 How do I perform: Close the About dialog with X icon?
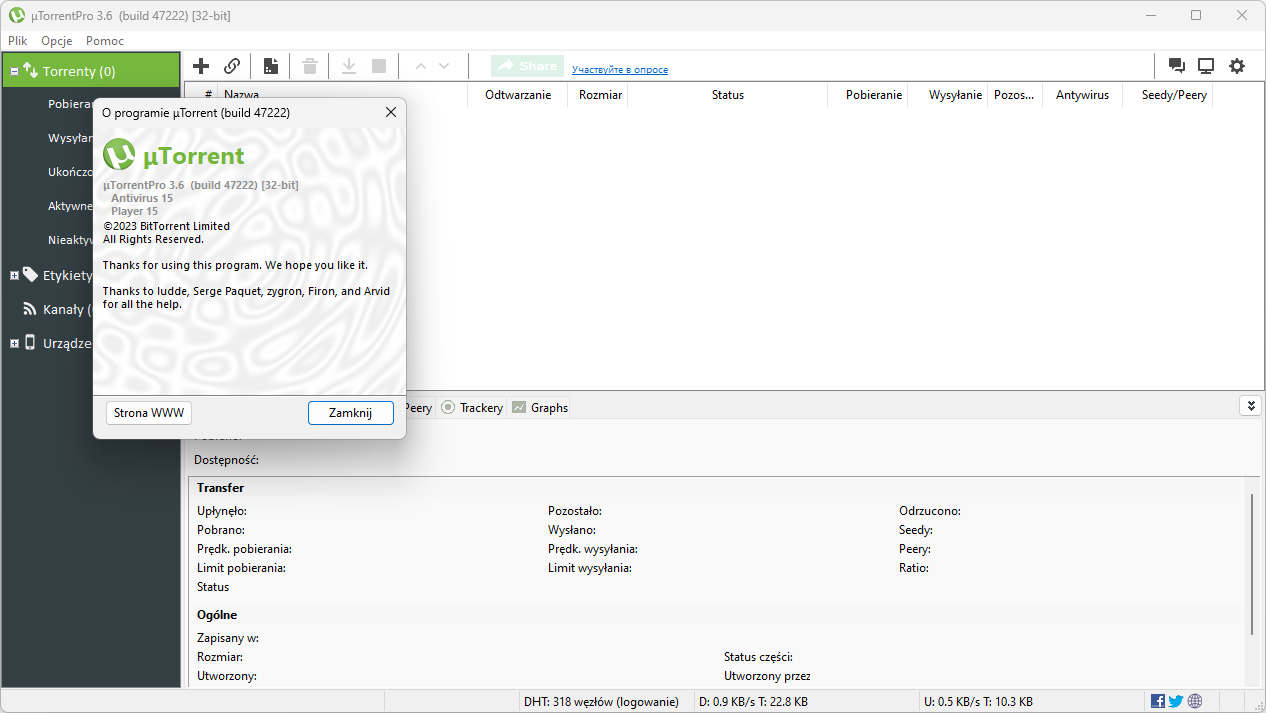391,113
